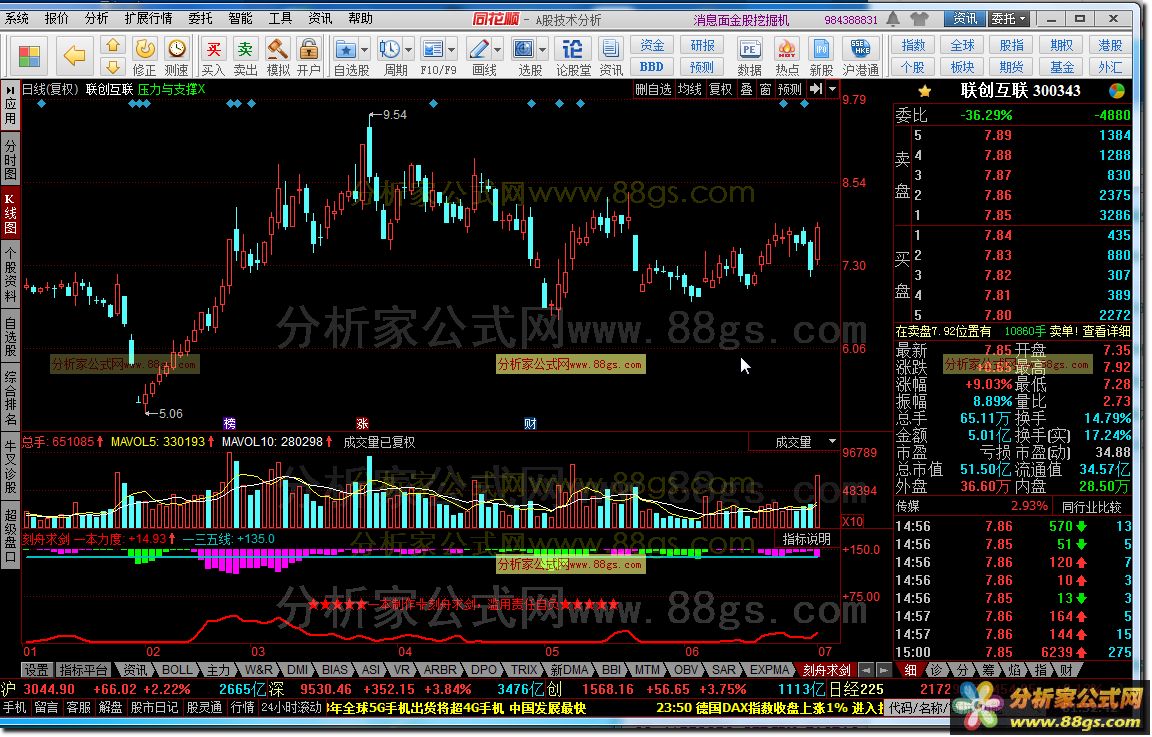
Task: Toggle the 复权 adjustment button
Action: pyautogui.click(x=721, y=89)
